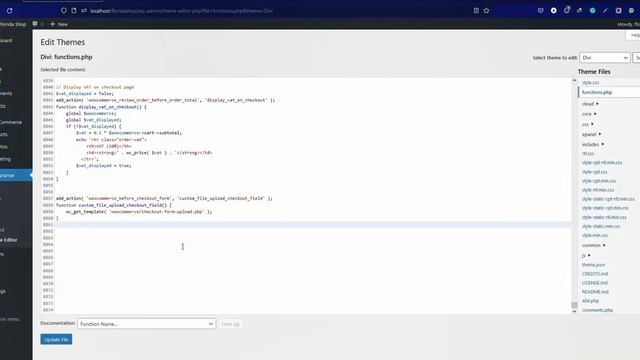The height and width of the screenshot is (360, 640).
Task: Click the localhost address bar URL
Action: point(181,11)
